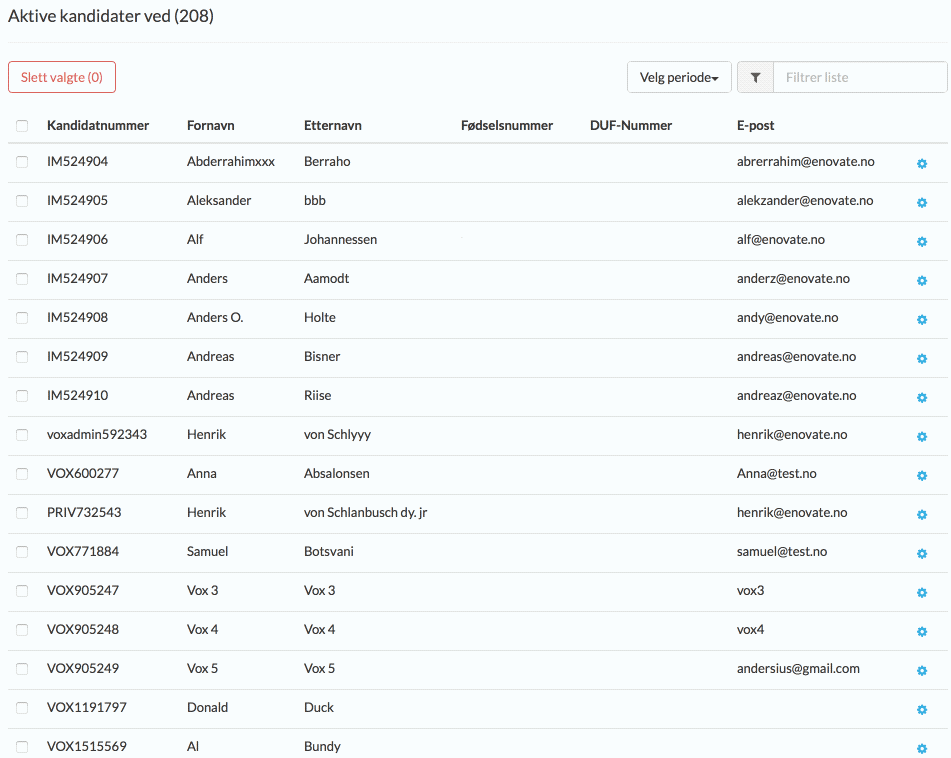Viewport: 951px width, 758px height.
Task: Click surname von Schlyyy
Action: point(337,434)
